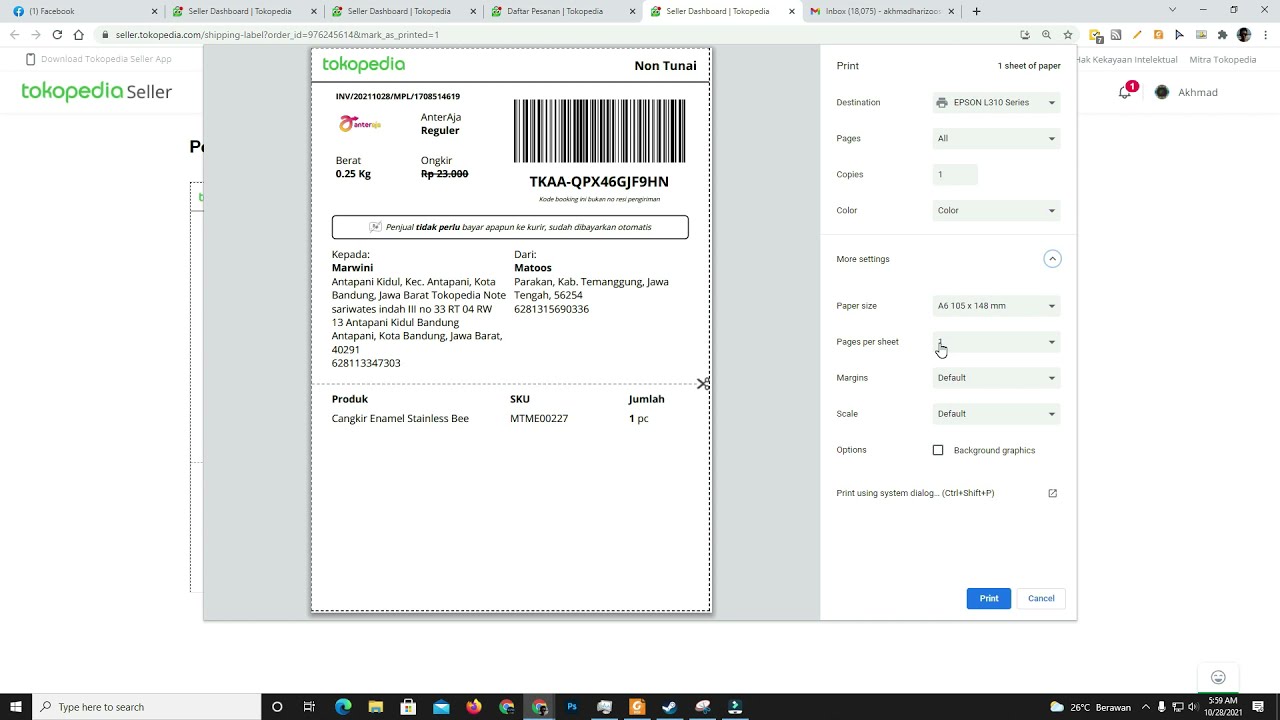
Task: Click the system dialog external-link icon
Action: (1052, 493)
